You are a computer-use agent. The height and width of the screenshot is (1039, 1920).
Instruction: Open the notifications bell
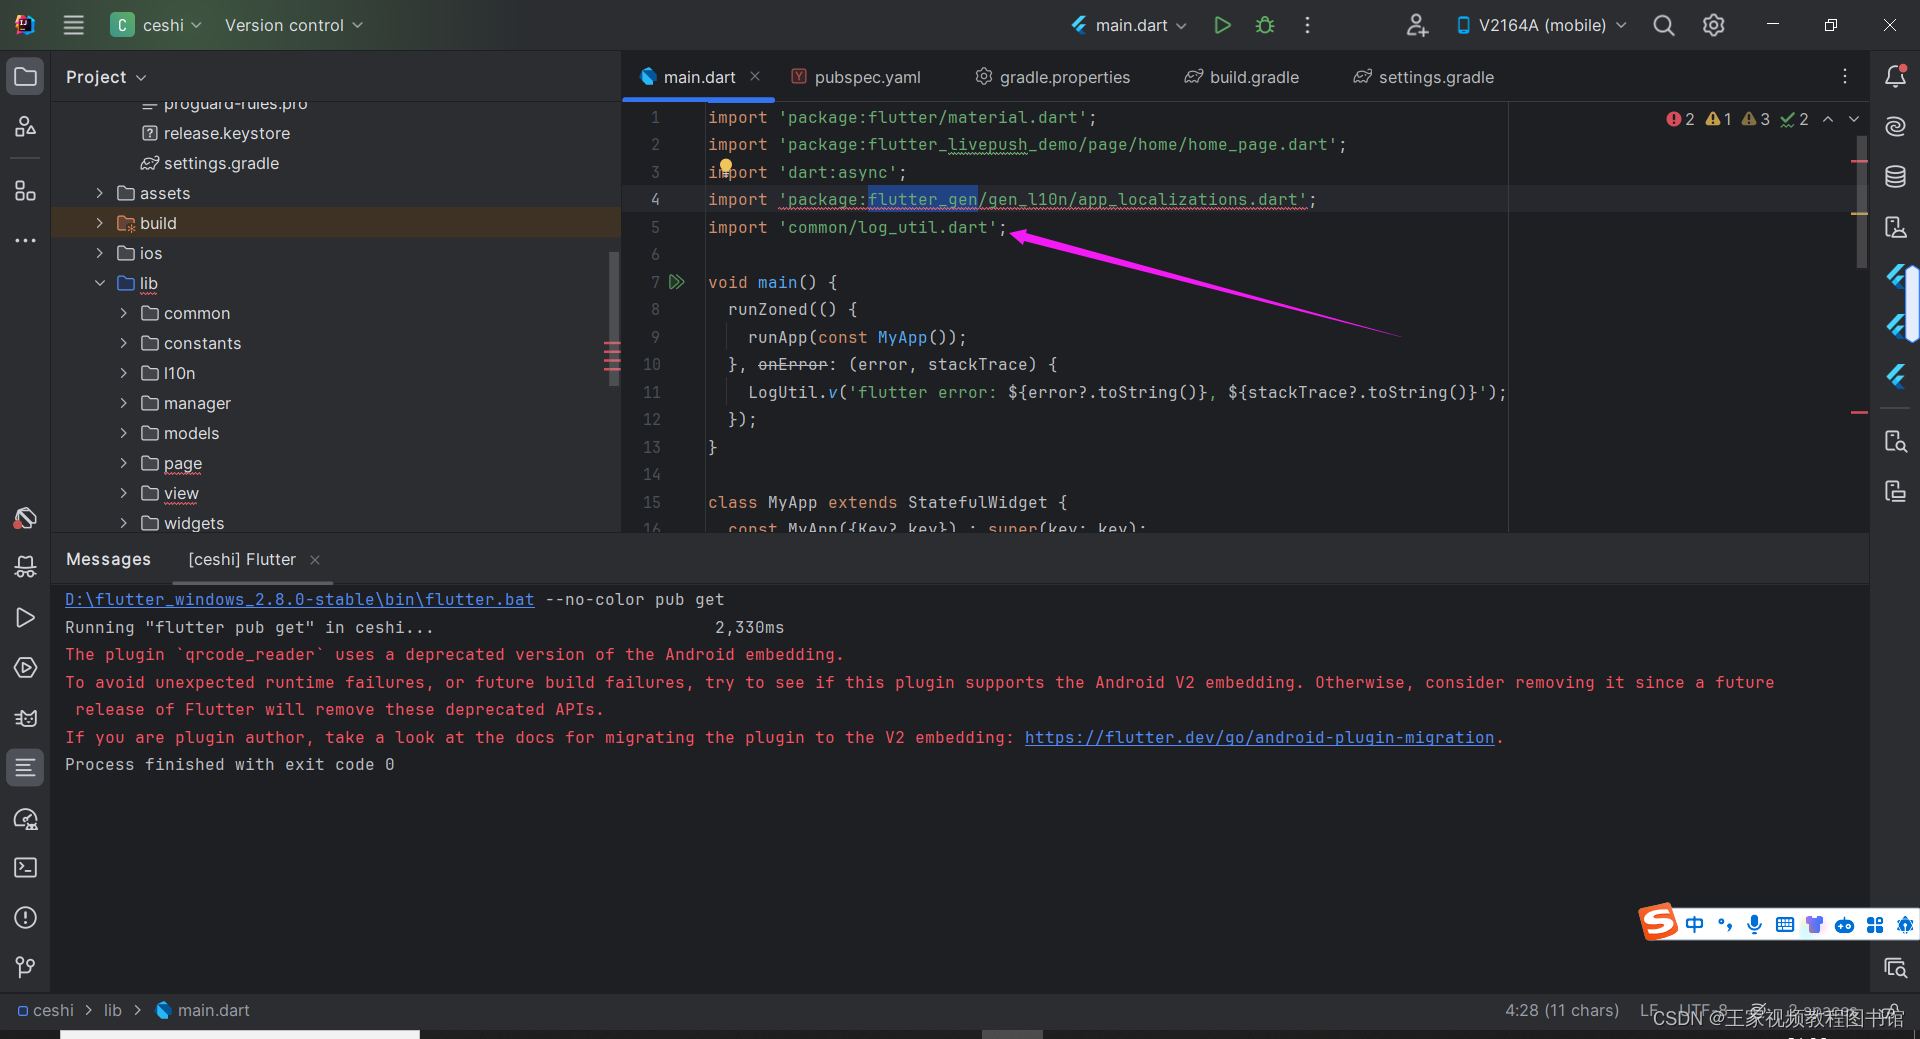pos(1896,76)
